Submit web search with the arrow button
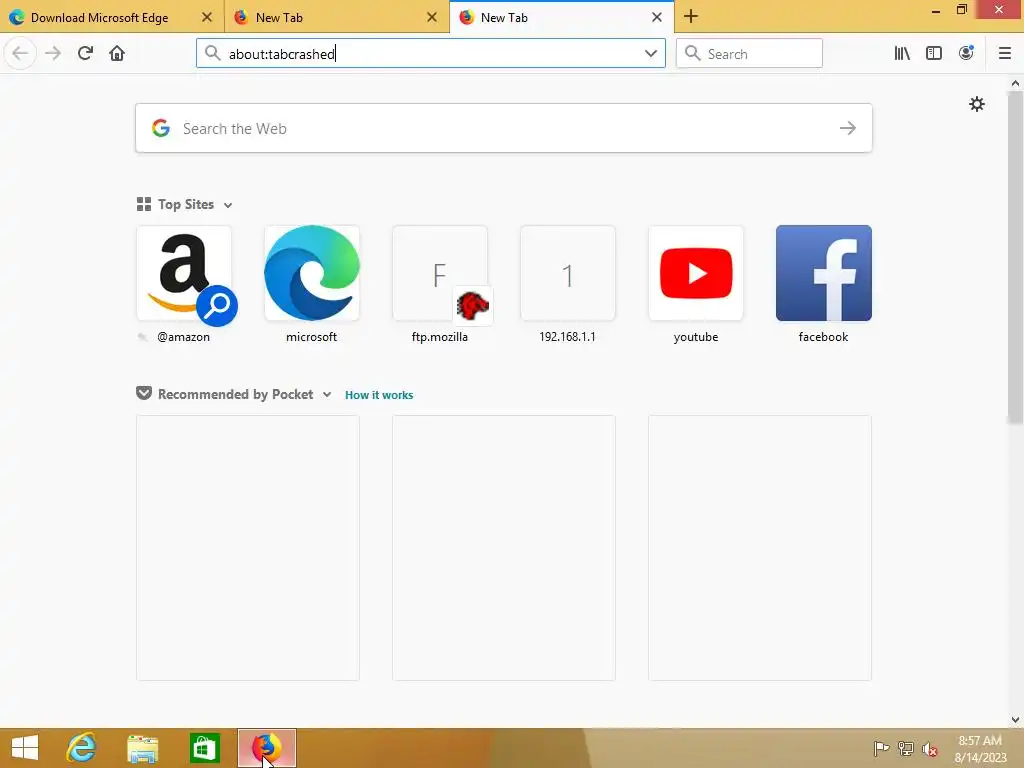 (x=848, y=128)
